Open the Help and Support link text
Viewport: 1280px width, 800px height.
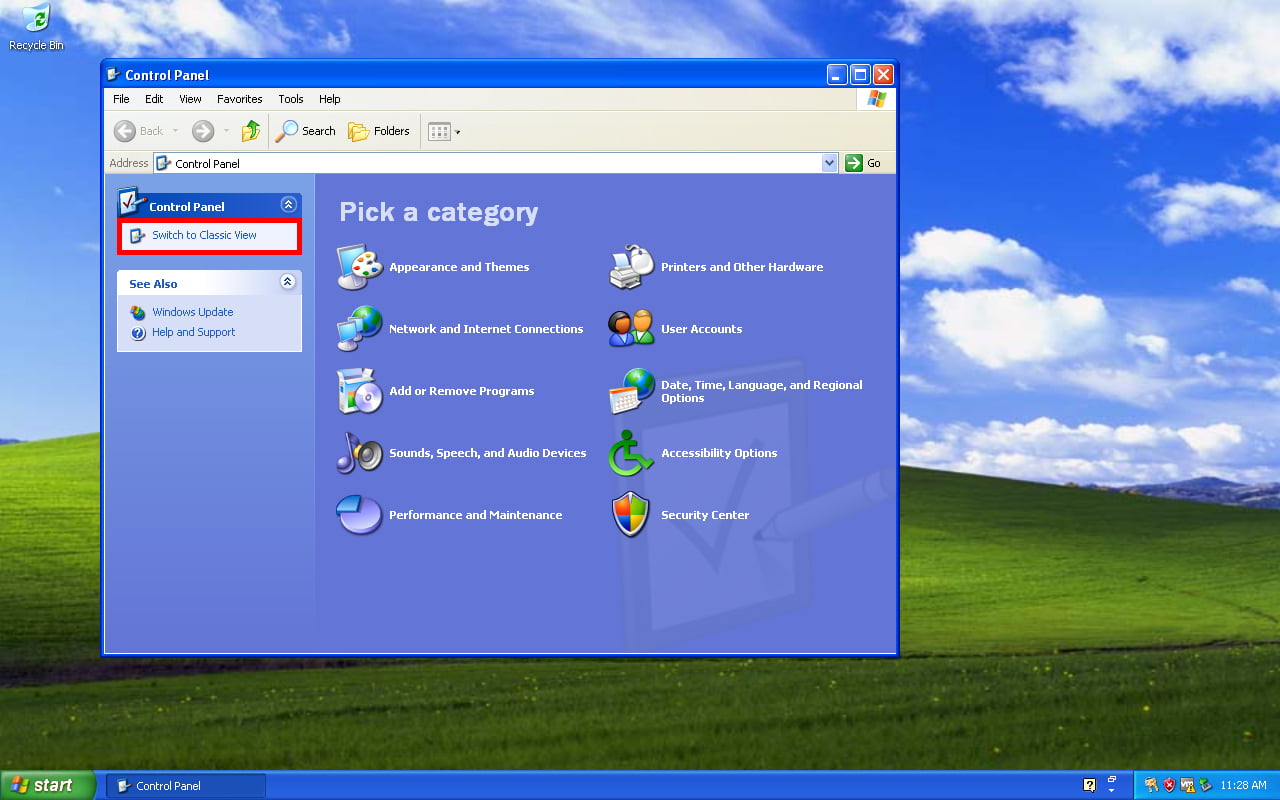[194, 332]
